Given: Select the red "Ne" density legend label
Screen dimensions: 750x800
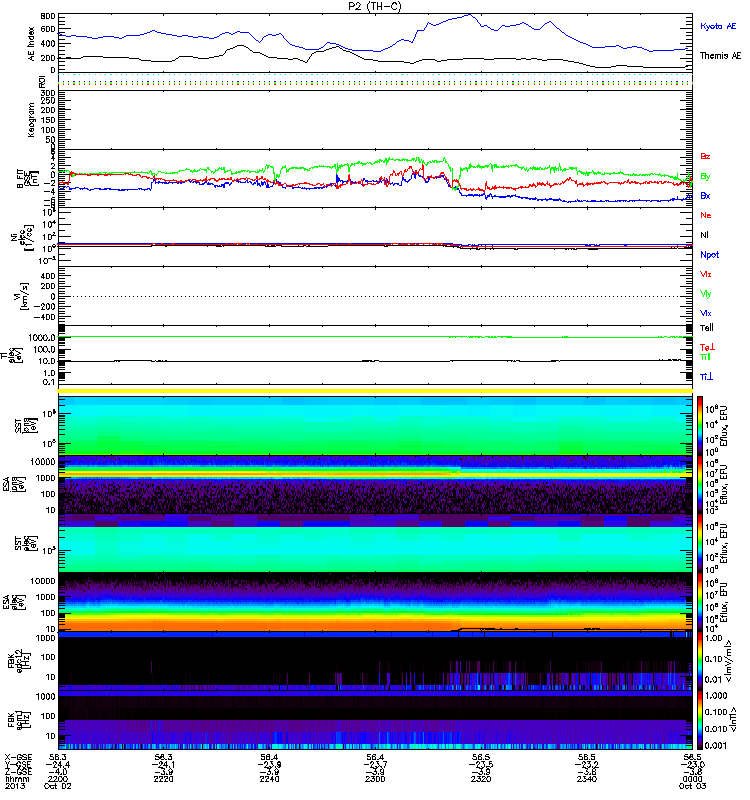Looking at the screenshot, I should pos(706,215).
